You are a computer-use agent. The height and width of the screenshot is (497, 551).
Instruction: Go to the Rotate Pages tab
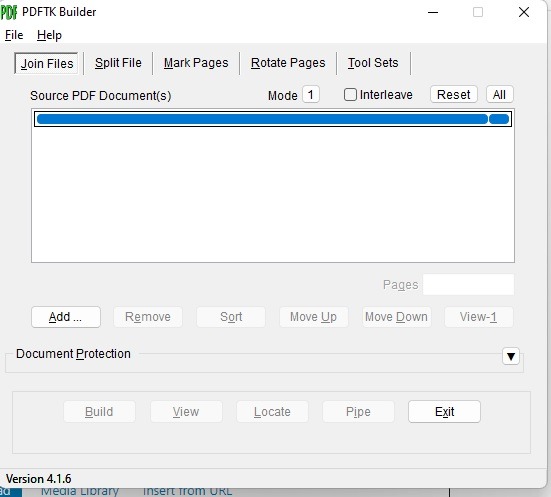288,63
